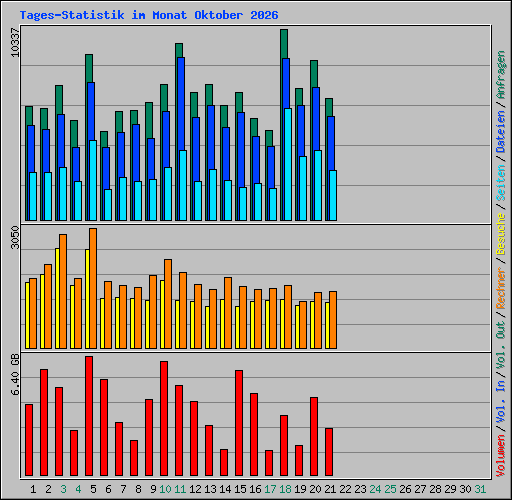Image resolution: width=512 pixels, height=500 pixels.
Task: Click the tallest green Anfragen bar for day 18
Action: pyautogui.click(x=284, y=43)
